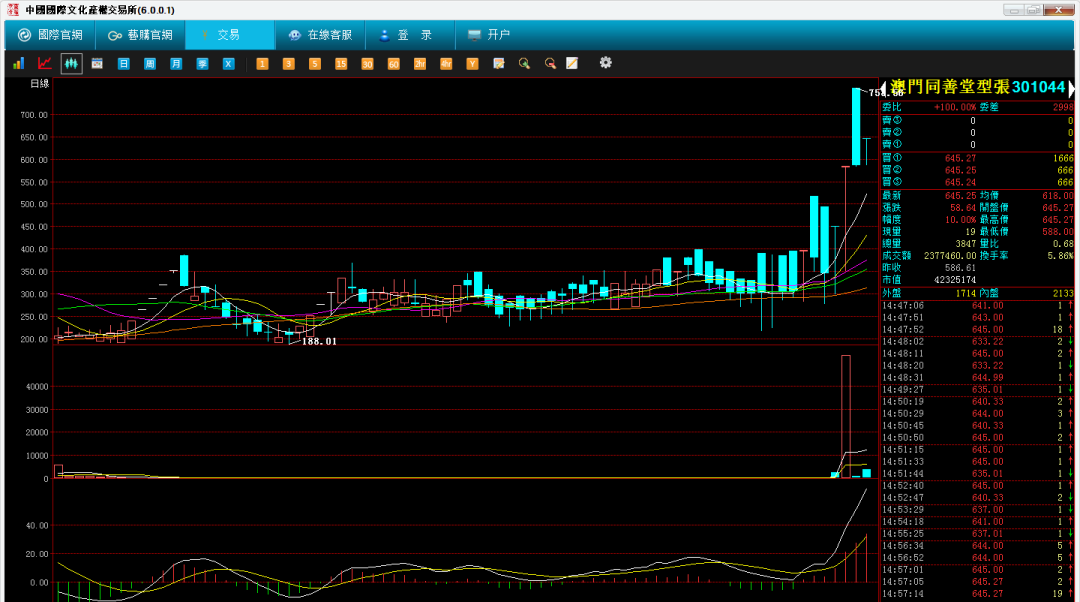Select quarterly period 季 icon
The width and height of the screenshot is (1080, 602).
pos(202,63)
